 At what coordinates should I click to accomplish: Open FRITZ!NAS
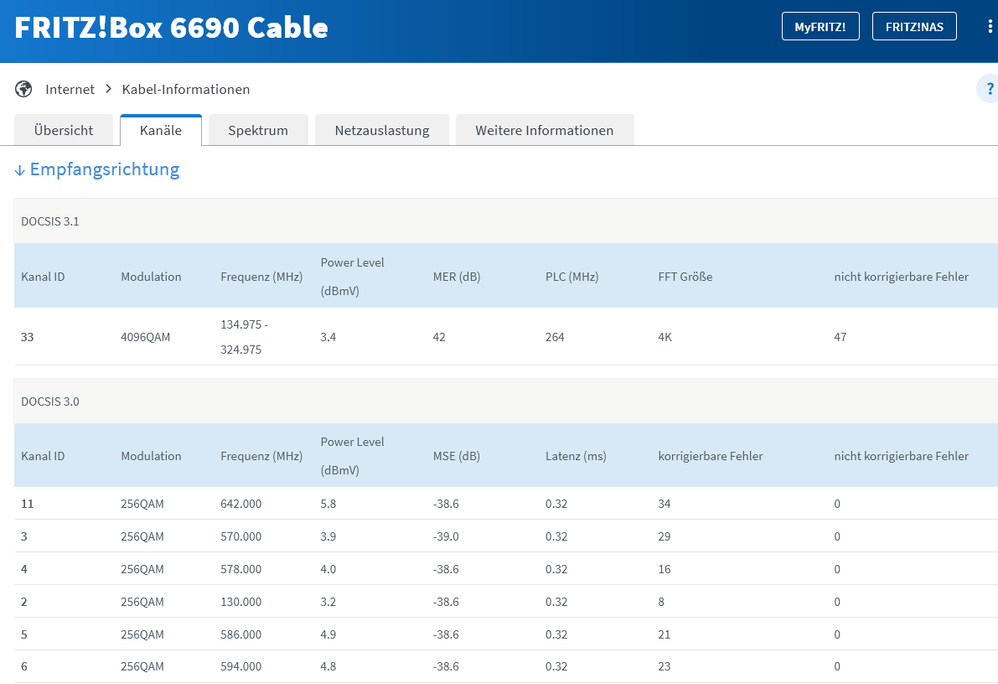914,26
